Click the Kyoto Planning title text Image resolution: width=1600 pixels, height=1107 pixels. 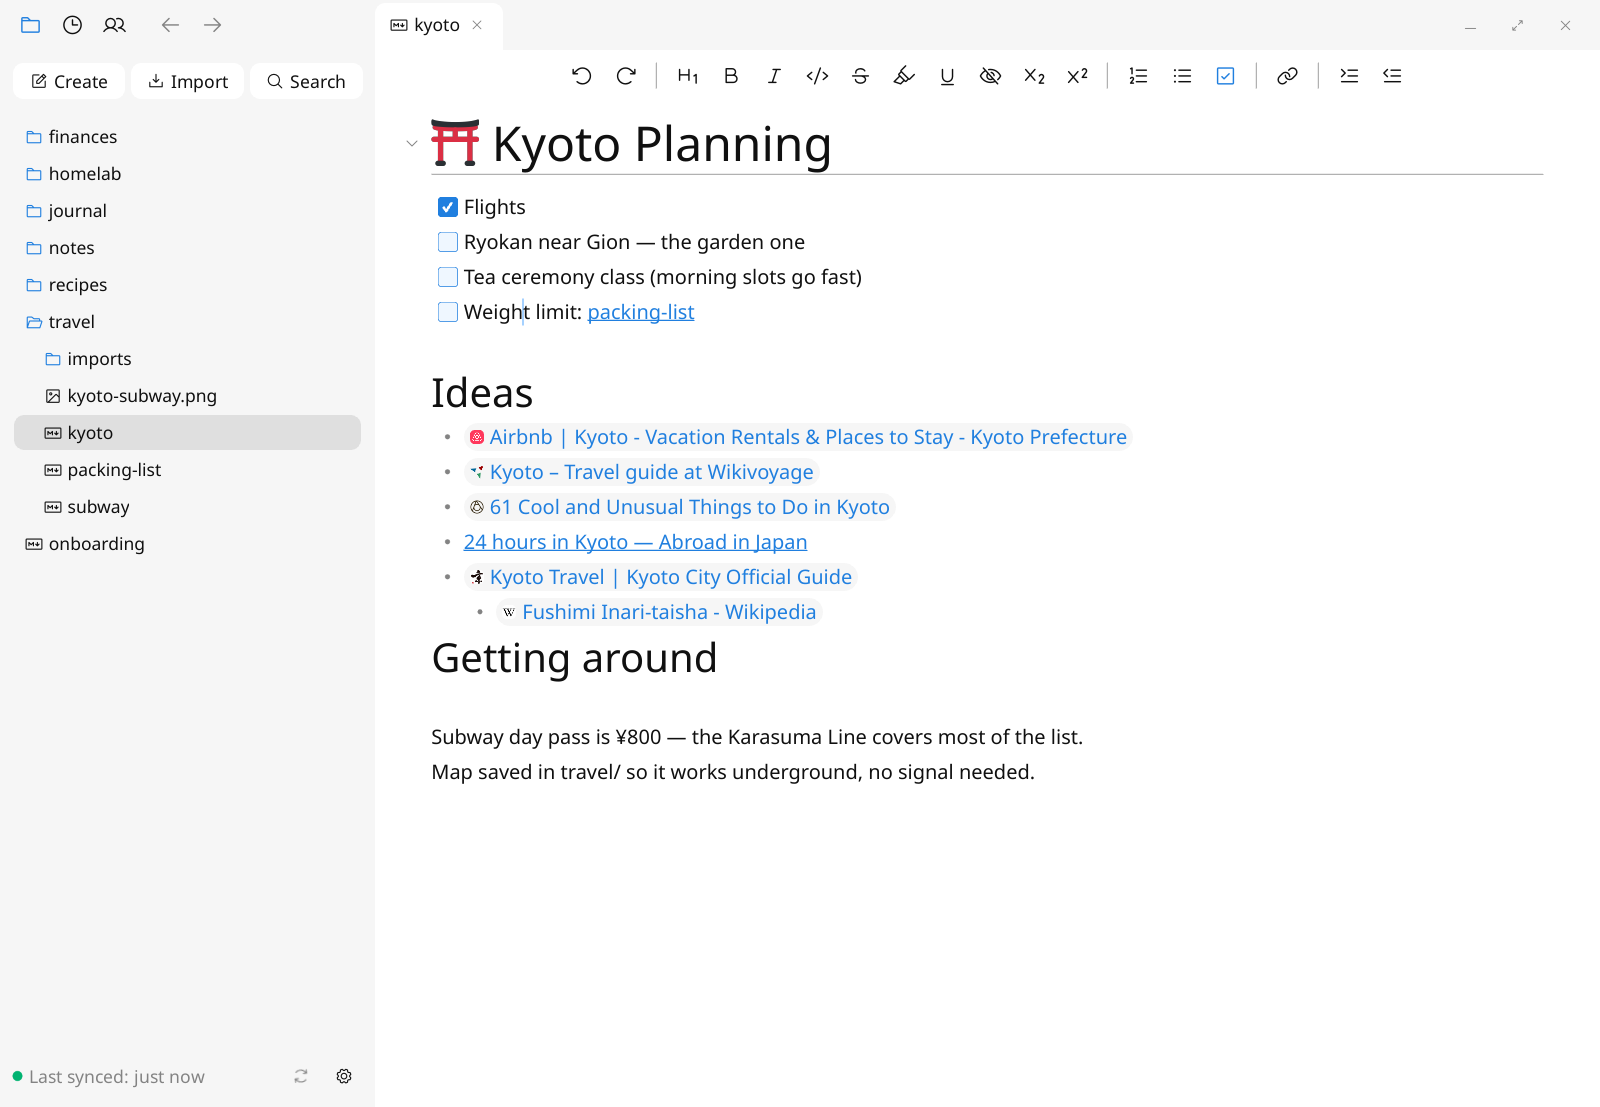(662, 144)
